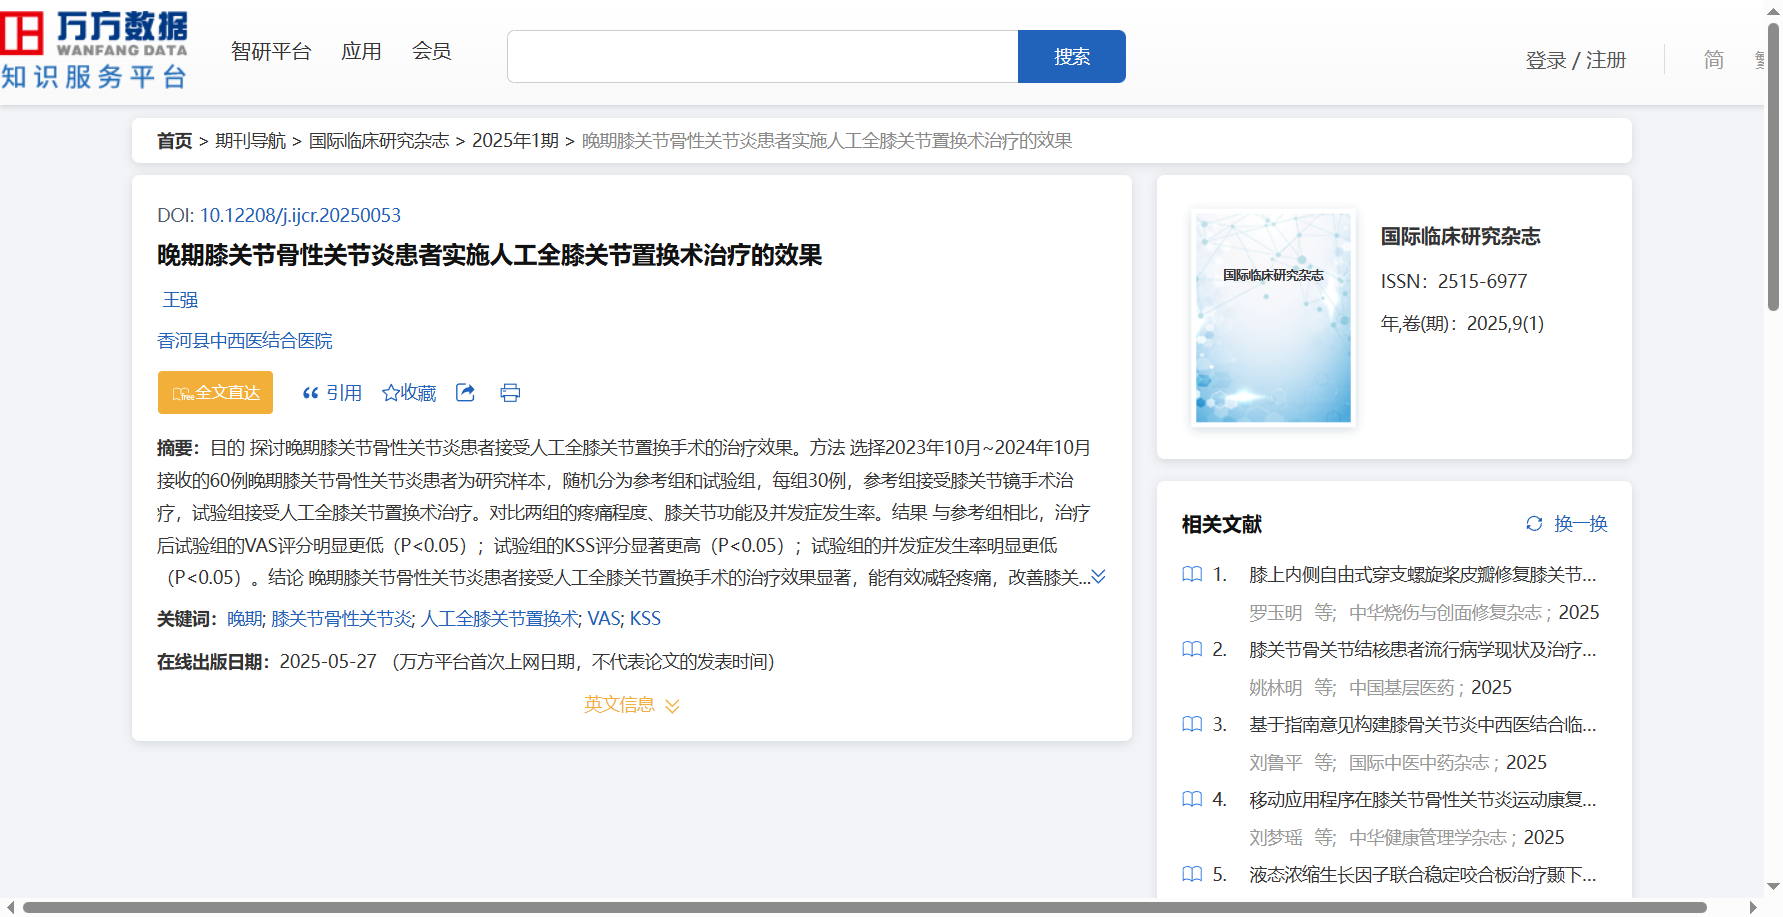Click the Wanfang Data logo
This screenshot has height=917, width=1783.
[x=95, y=50]
